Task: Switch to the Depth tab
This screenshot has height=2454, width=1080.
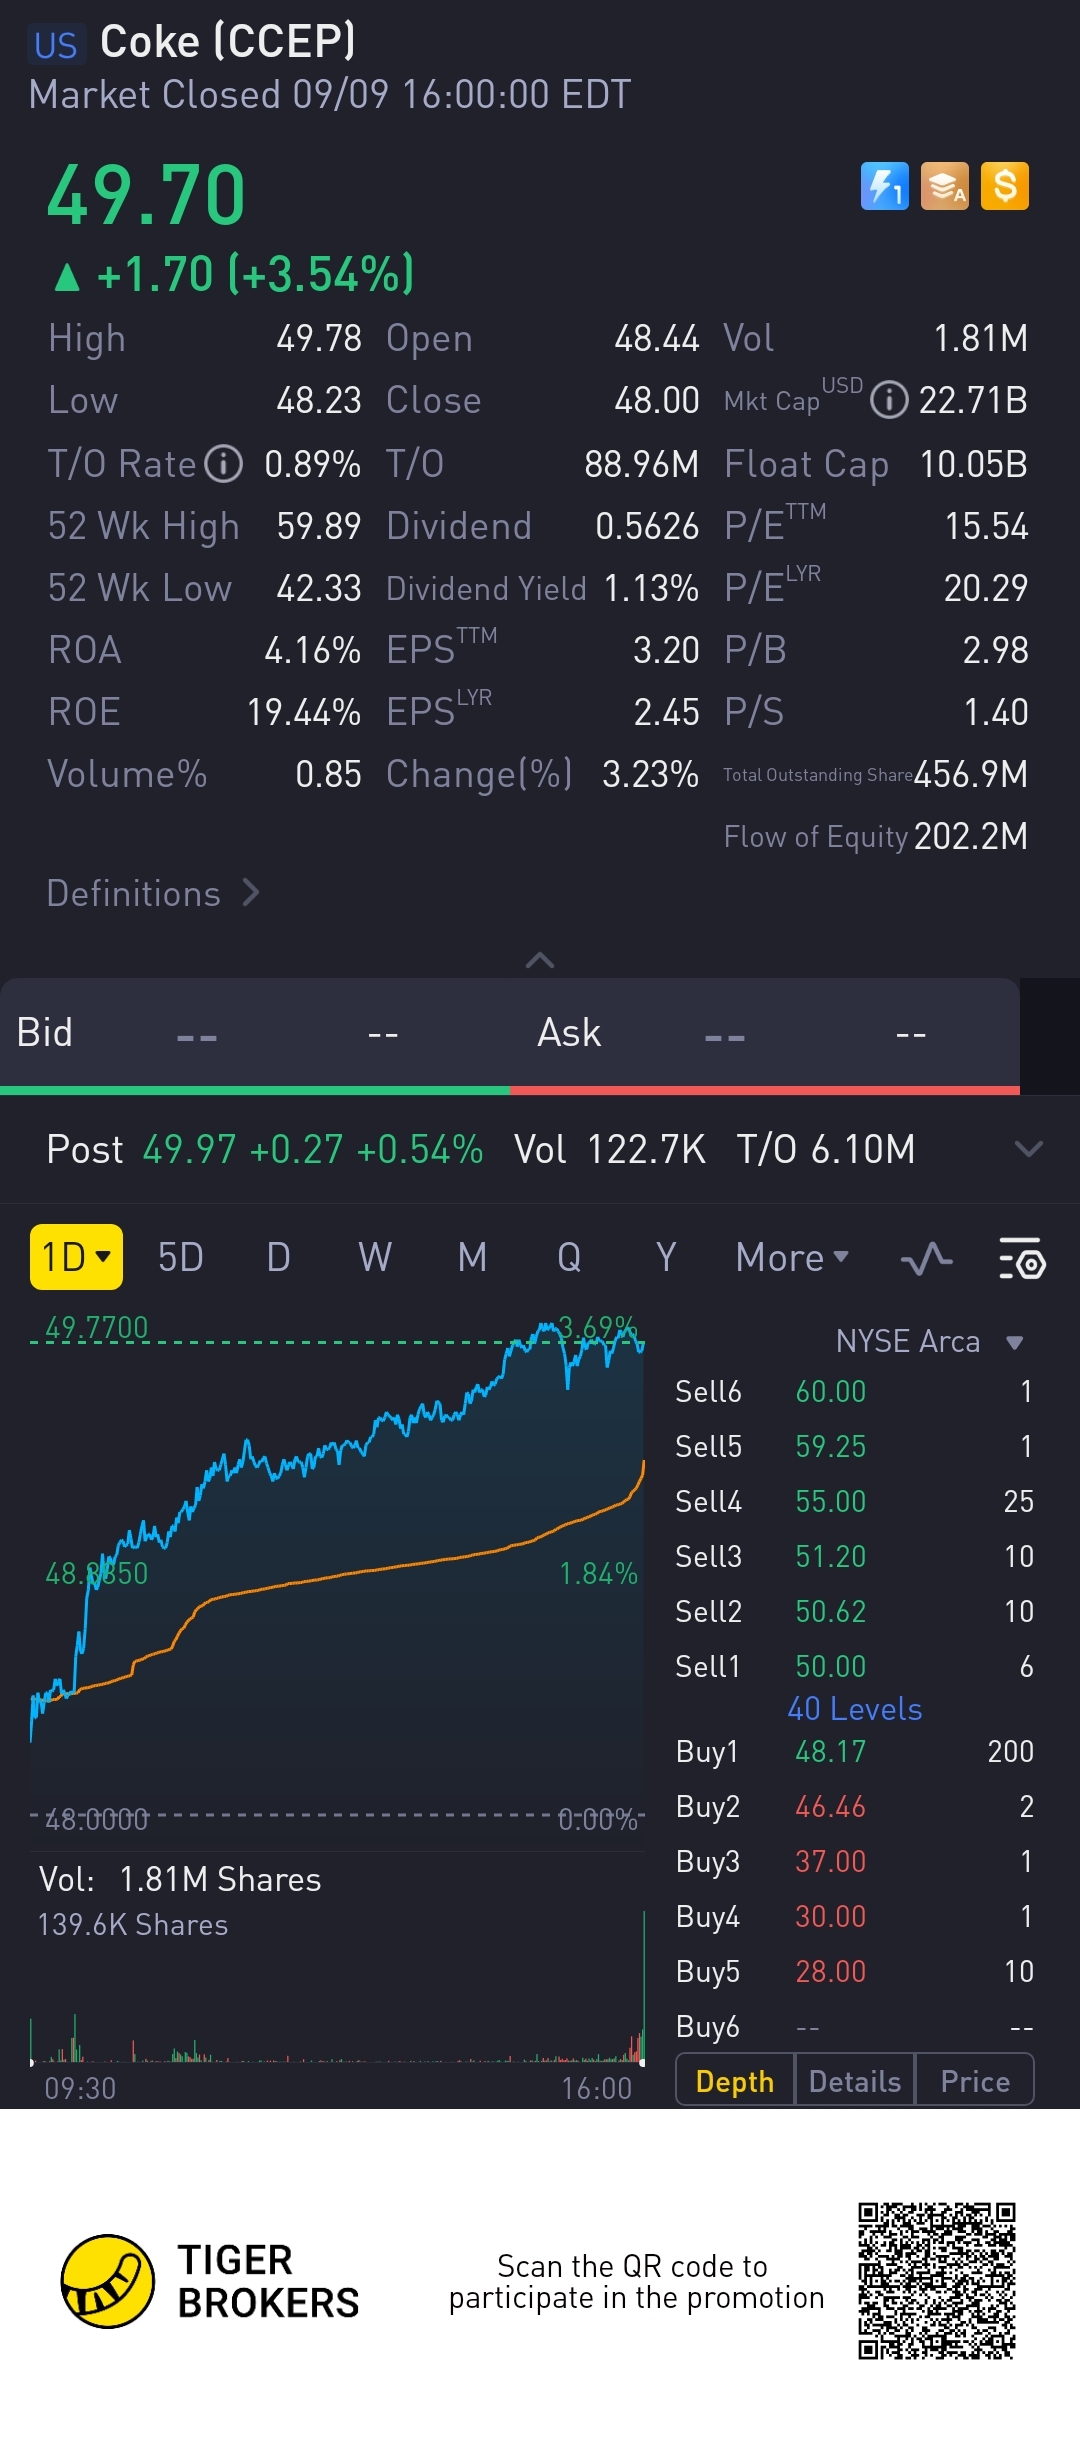Action: point(735,2081)
